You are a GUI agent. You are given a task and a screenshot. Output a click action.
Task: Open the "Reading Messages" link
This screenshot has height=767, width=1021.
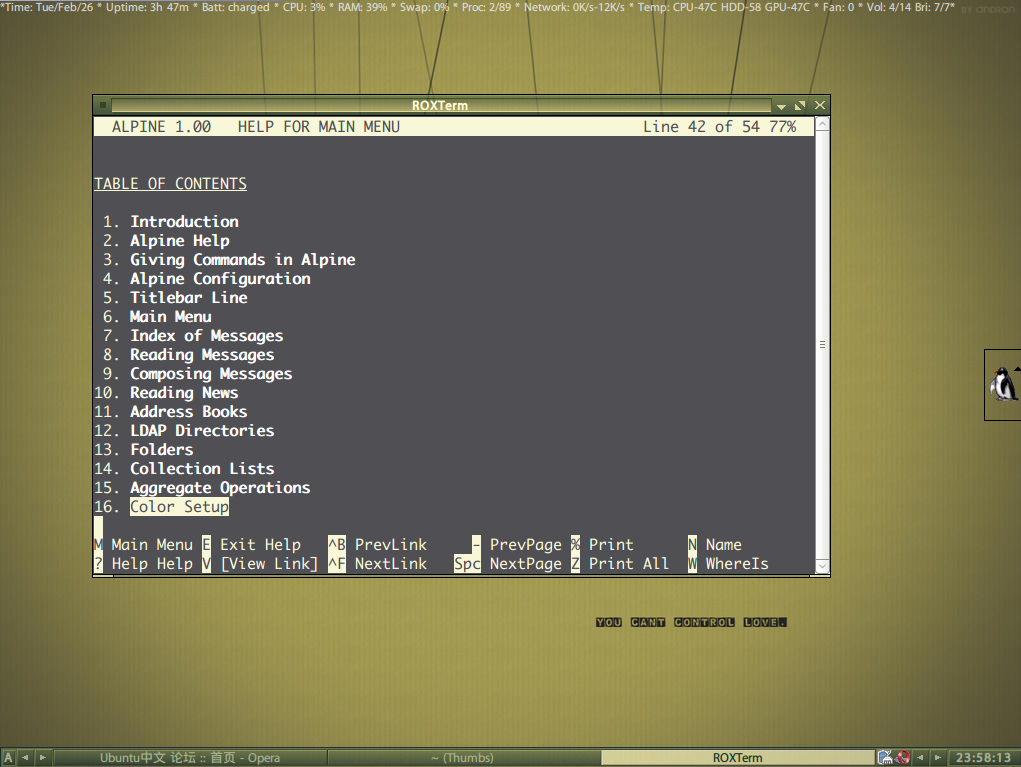click(202, 355)
